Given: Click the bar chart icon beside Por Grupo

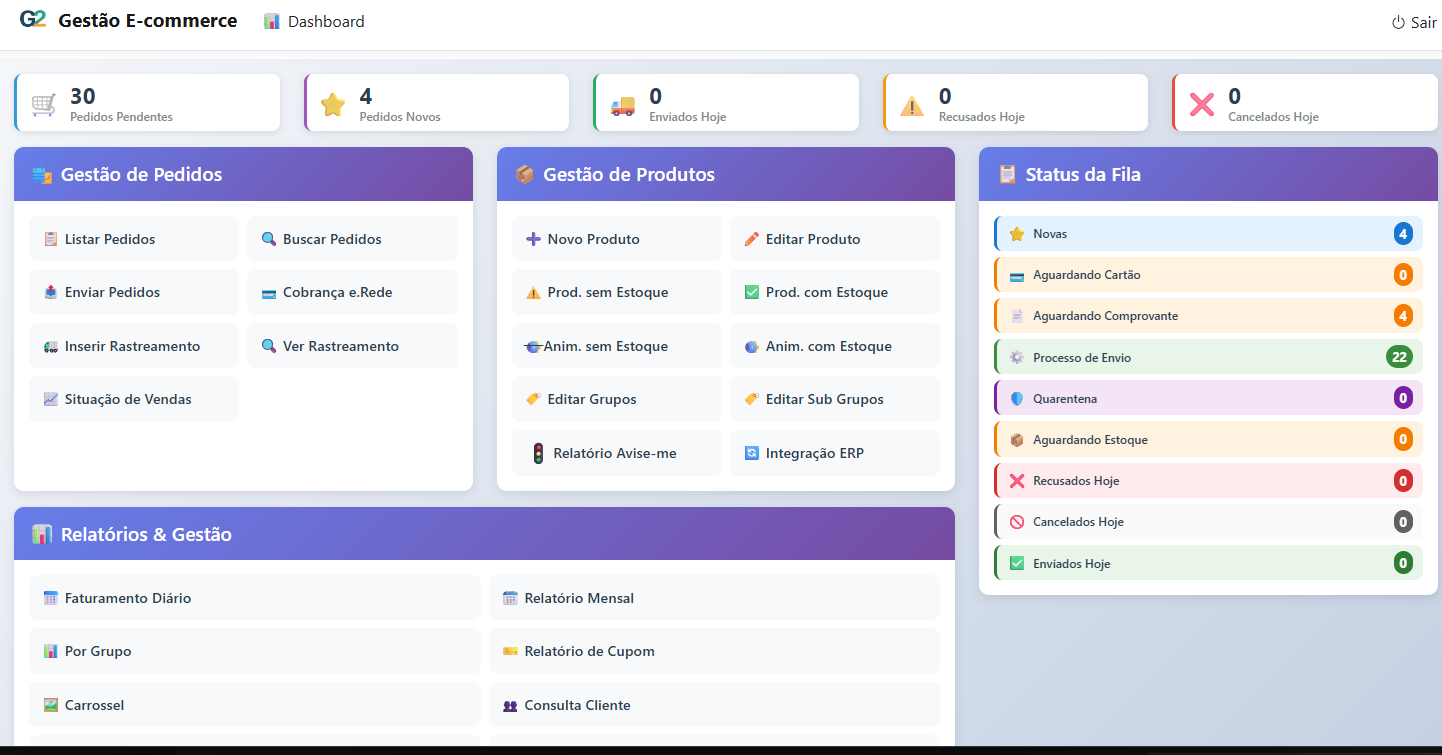Looking at the screenshot, I should tap(51, 651).
